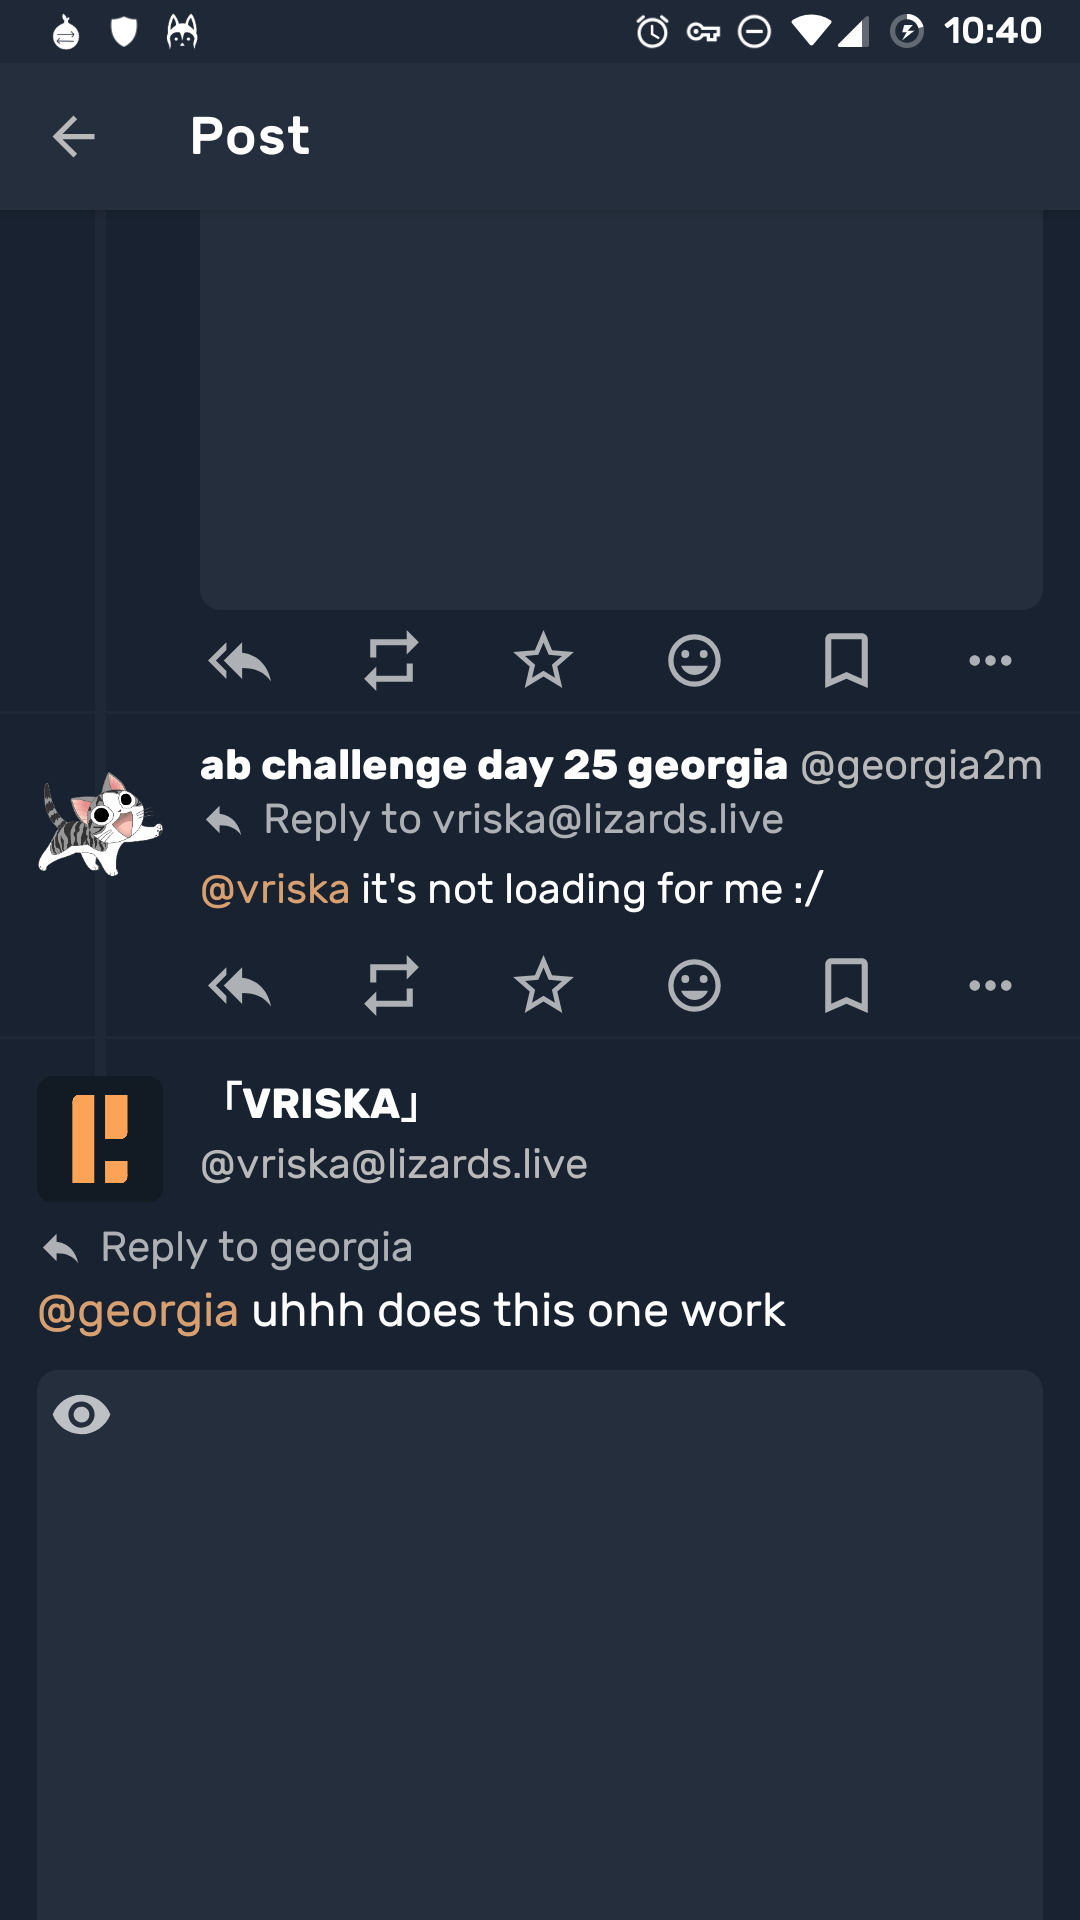Viewport: 1080px width, 1920px height.
Task: Tap the @georgia mention link
Action: 138,1311
